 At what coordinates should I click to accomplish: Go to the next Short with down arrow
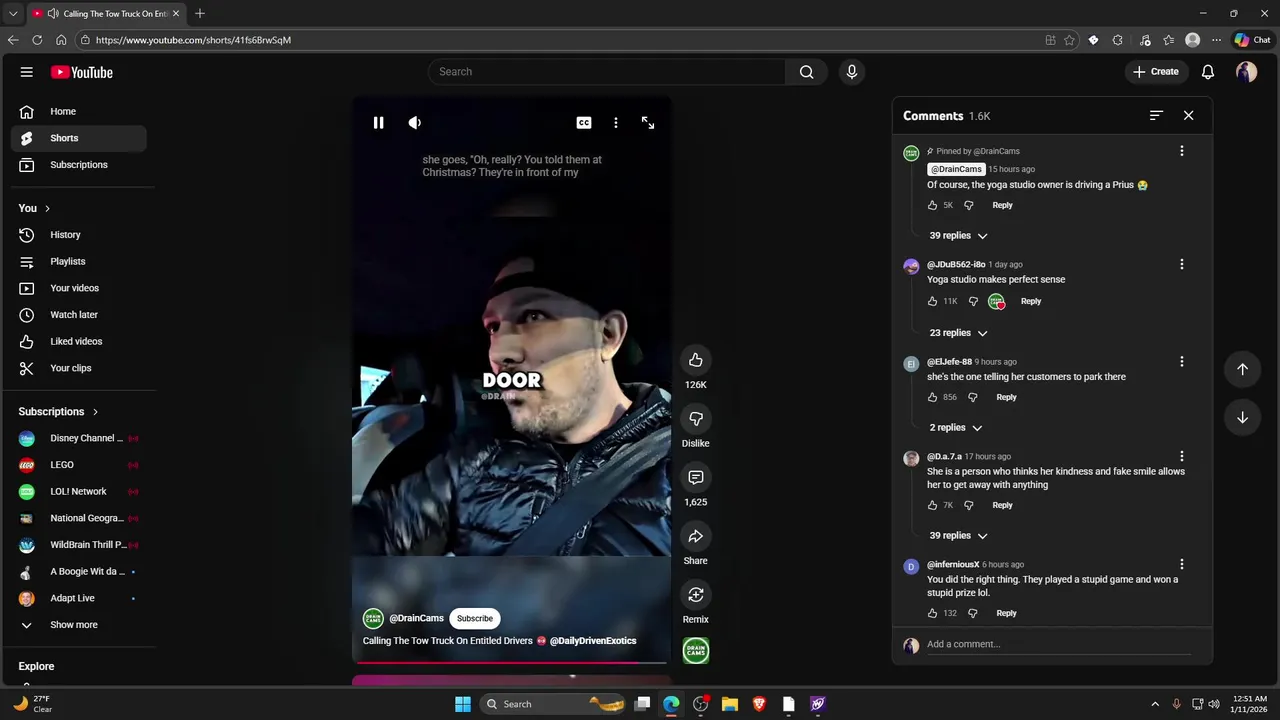coord(1242,417)
